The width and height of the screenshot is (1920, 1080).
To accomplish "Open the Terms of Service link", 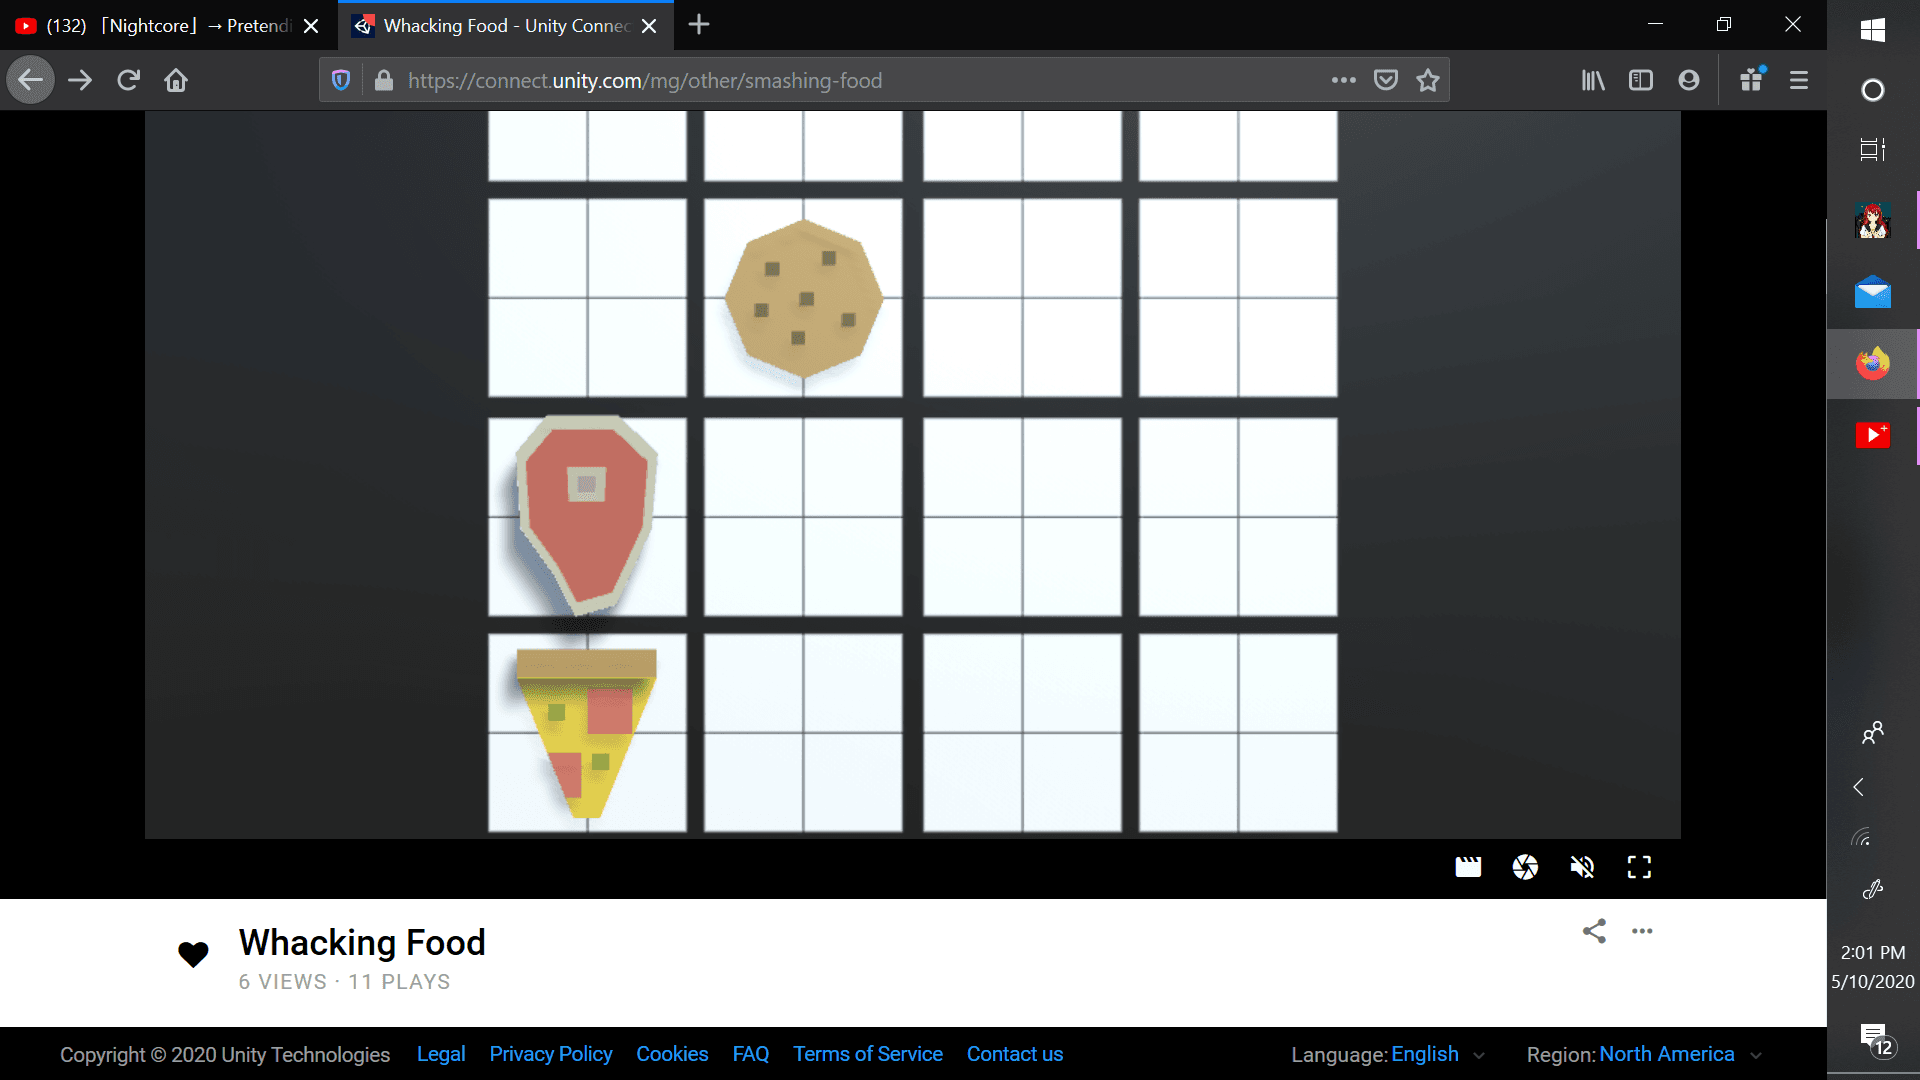I will [867, 1054].
